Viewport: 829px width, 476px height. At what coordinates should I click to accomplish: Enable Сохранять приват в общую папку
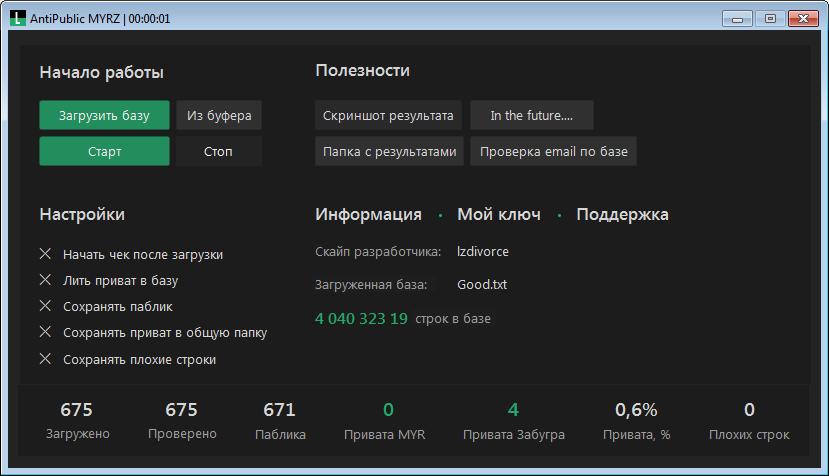(45, 333)
